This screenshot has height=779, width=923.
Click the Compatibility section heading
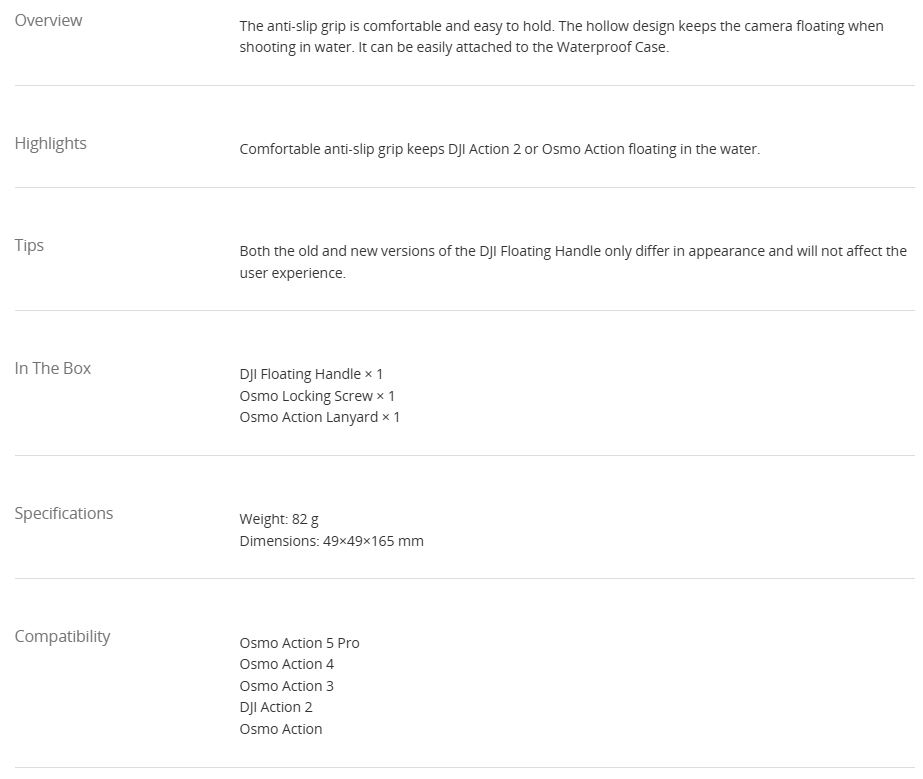(x=62, y=636)
